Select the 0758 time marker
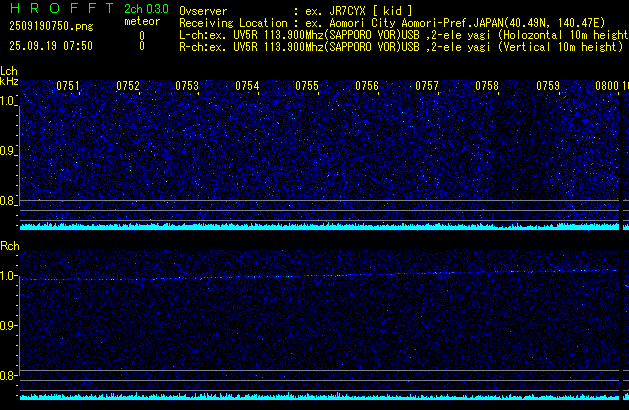Viewport: 629px width, 410px height. coord(487,86)
